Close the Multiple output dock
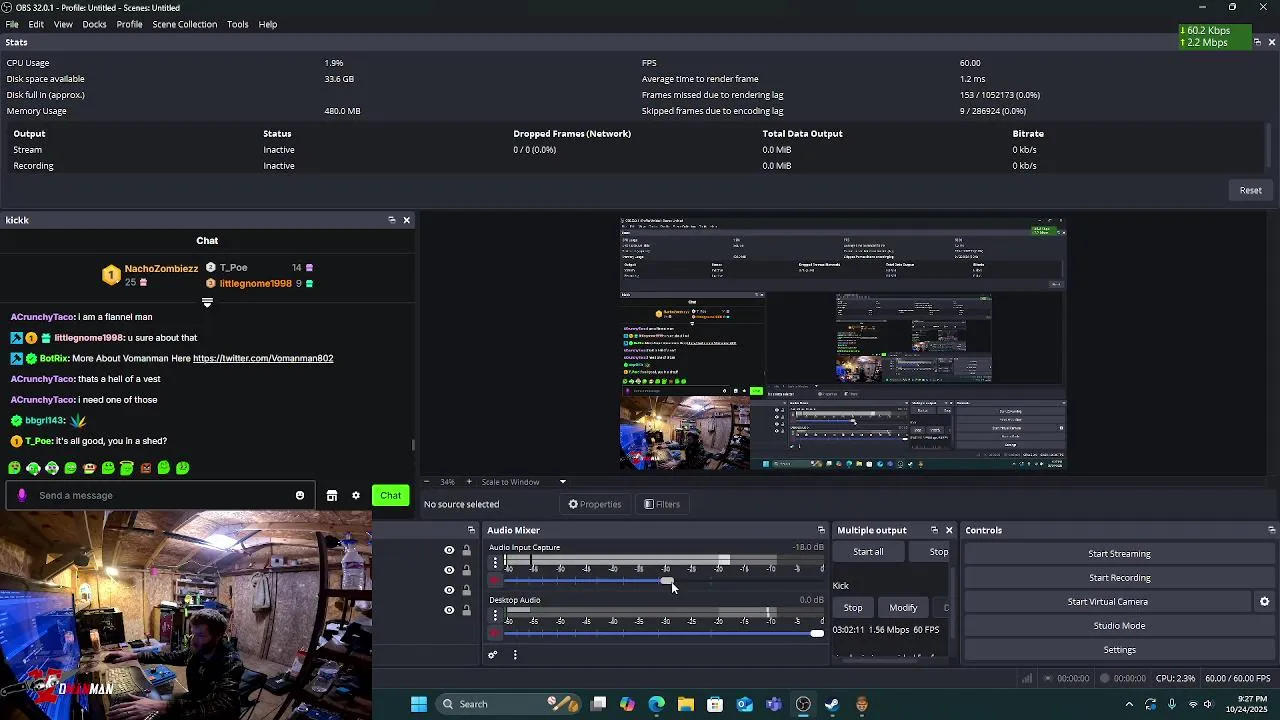1280x720 pixels. point(949,530)
